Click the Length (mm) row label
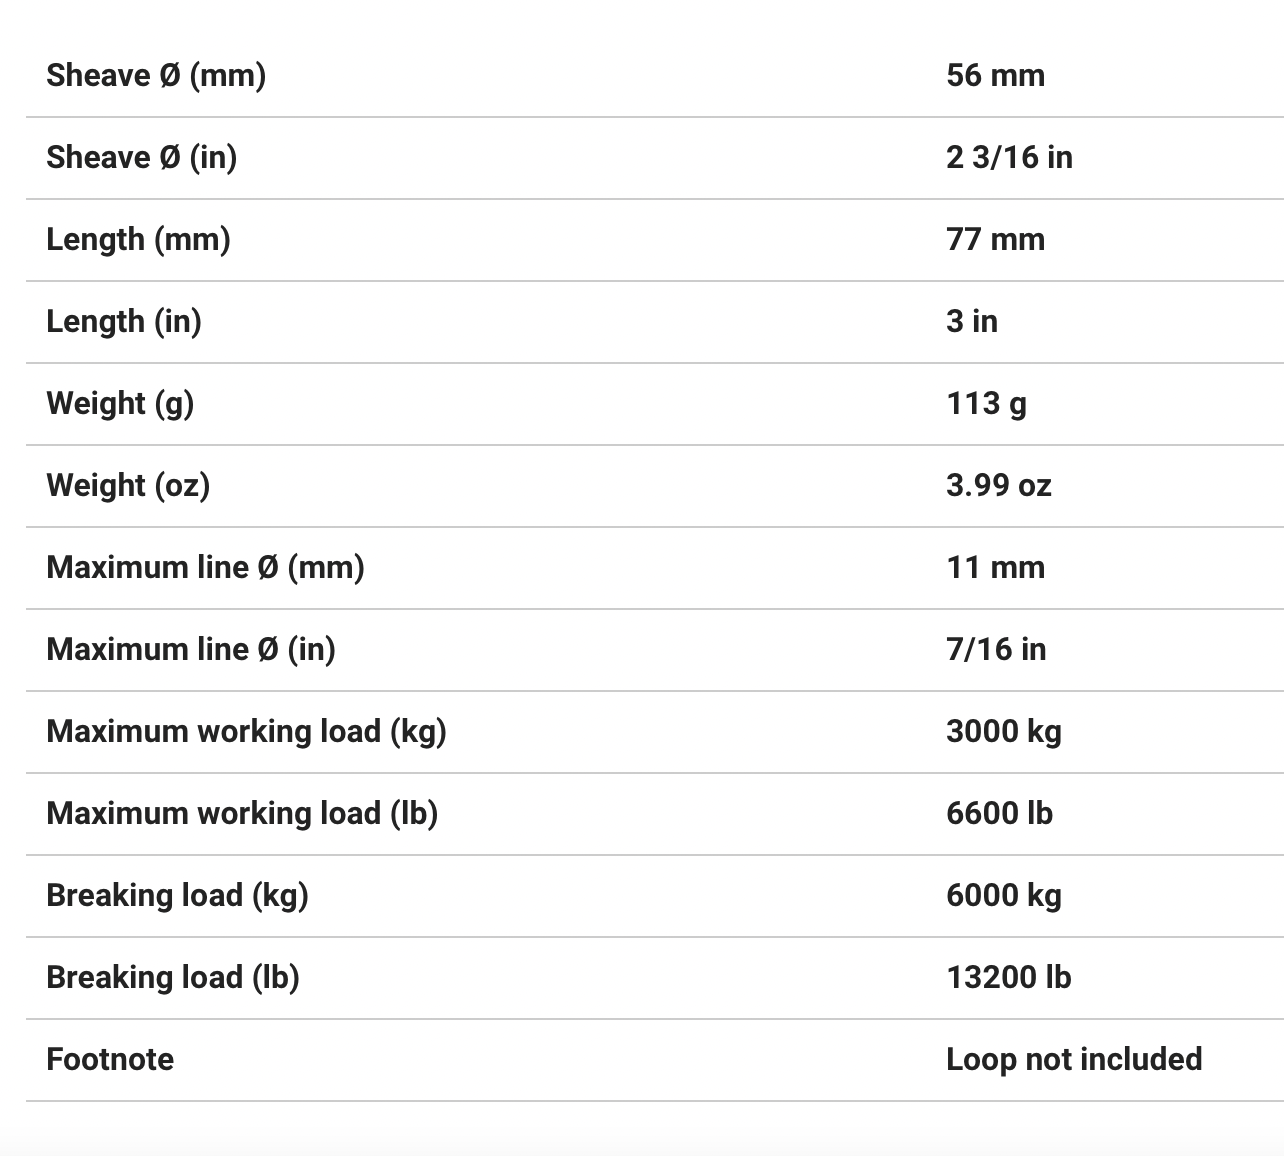 [x=138, y=239]
